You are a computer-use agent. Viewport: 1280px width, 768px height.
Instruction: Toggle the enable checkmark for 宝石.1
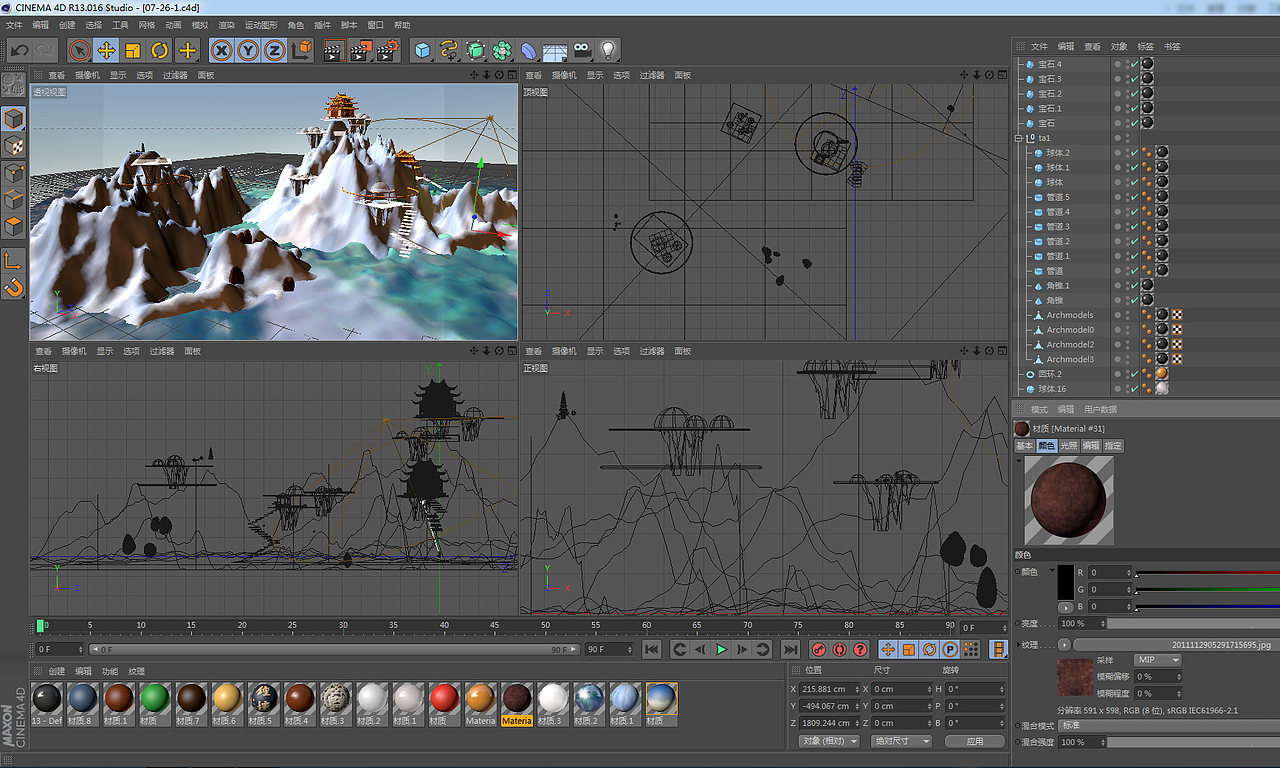[x=1134, y=108]
